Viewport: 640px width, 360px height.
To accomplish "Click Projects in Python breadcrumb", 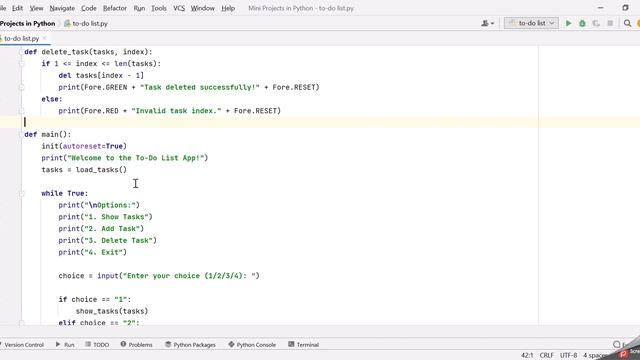I will 27,24.
